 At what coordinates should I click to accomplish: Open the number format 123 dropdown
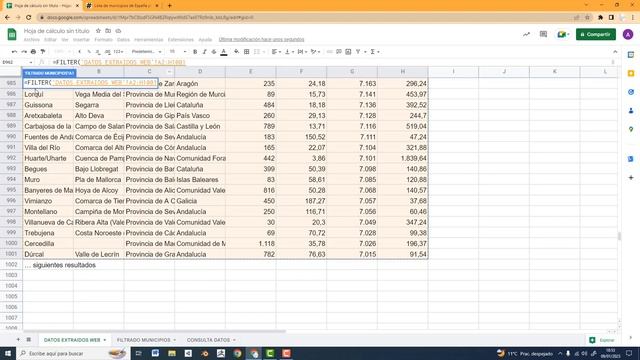[118, 52]
